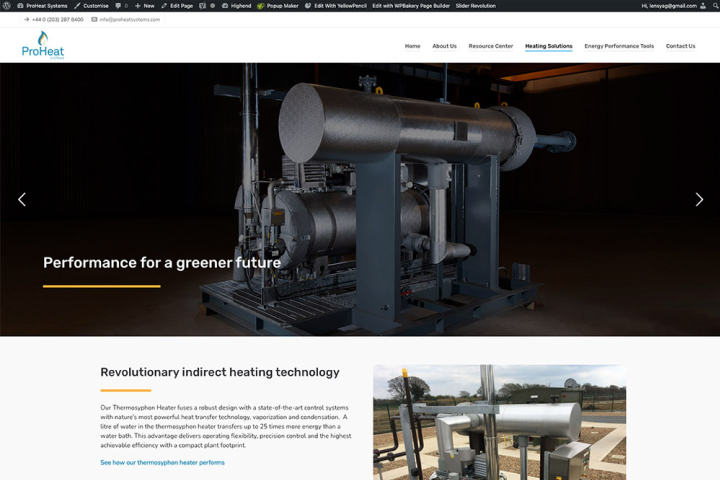Expand the New content menu
Image resolution: width=720 pixels, height=480 pixels.
point(145,6)
